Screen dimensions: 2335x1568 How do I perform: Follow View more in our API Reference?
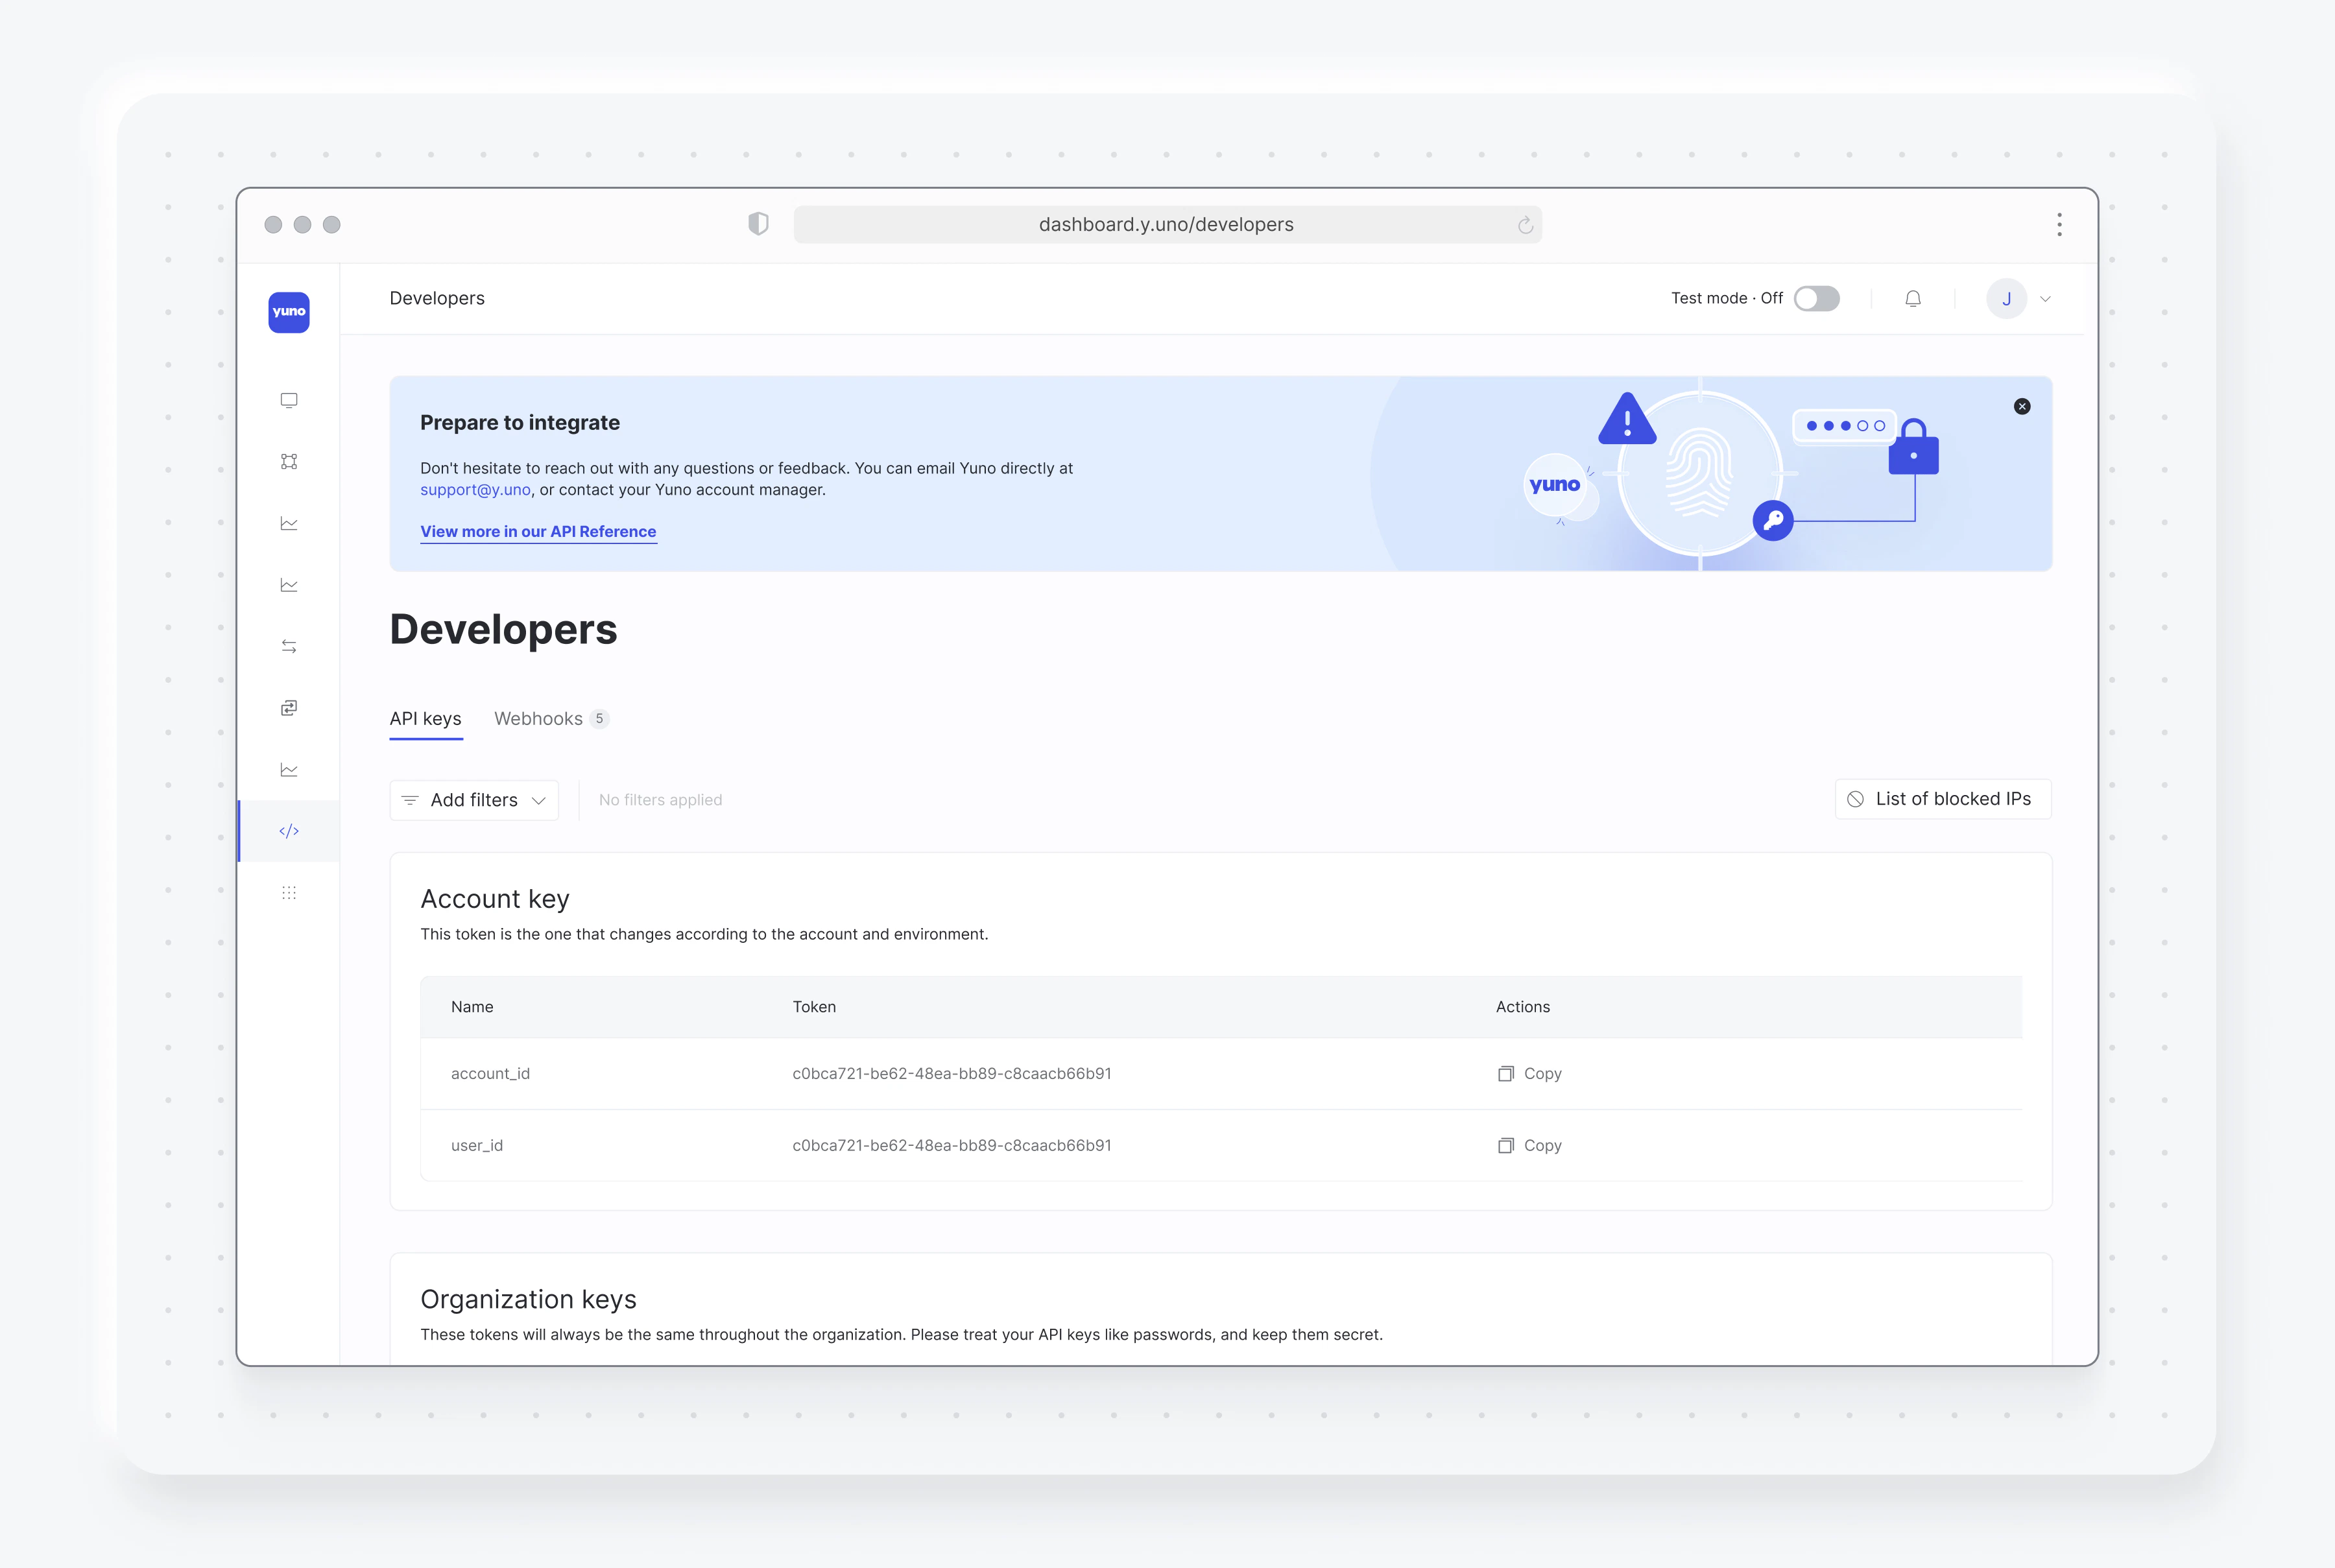click(x=538, y=531)
